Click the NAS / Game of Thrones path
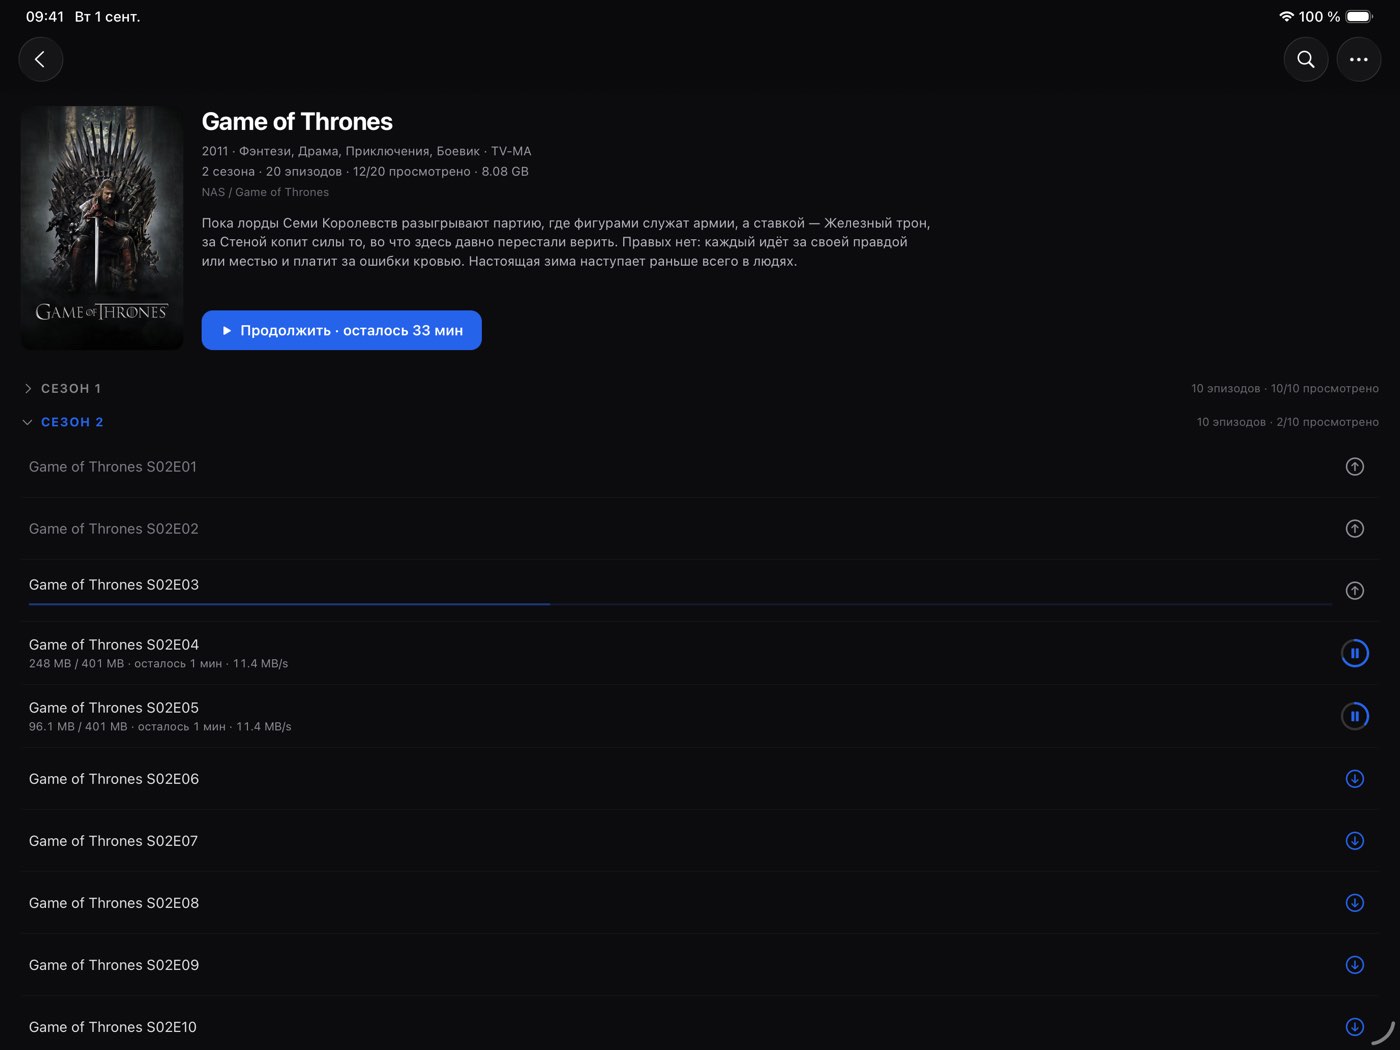Viewport: 1400px width, 1050px height. point(265,192)
